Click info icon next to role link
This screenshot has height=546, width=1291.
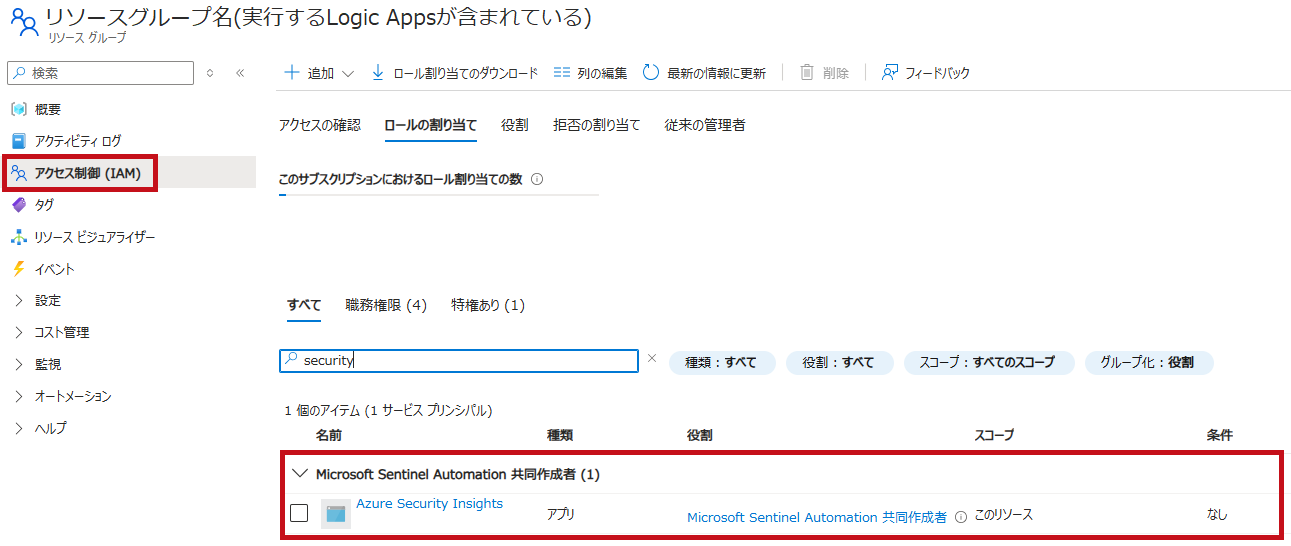[x=961, y=517]
